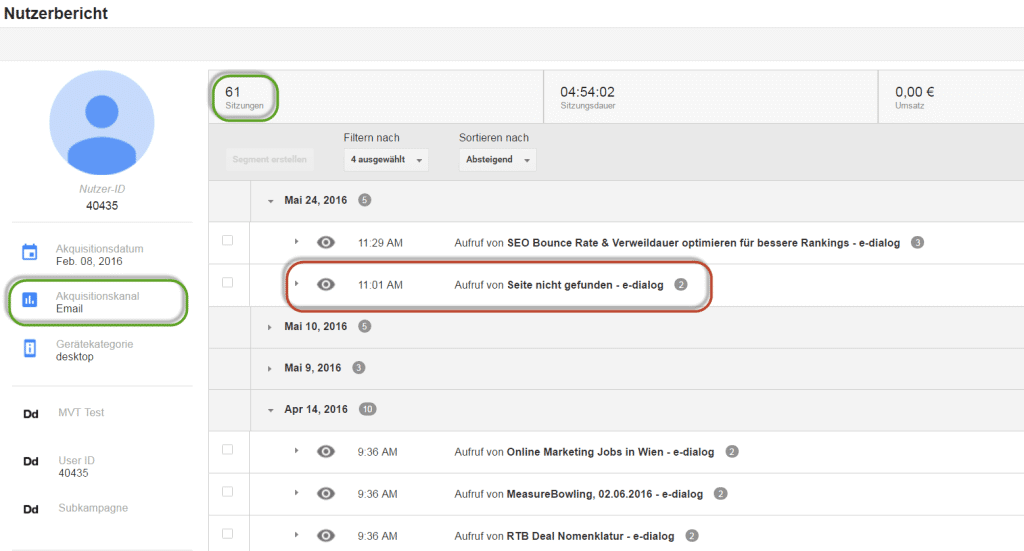
Task: Expand RTB Deal Nomenklatur session details arrow
Action: [296, 535]
